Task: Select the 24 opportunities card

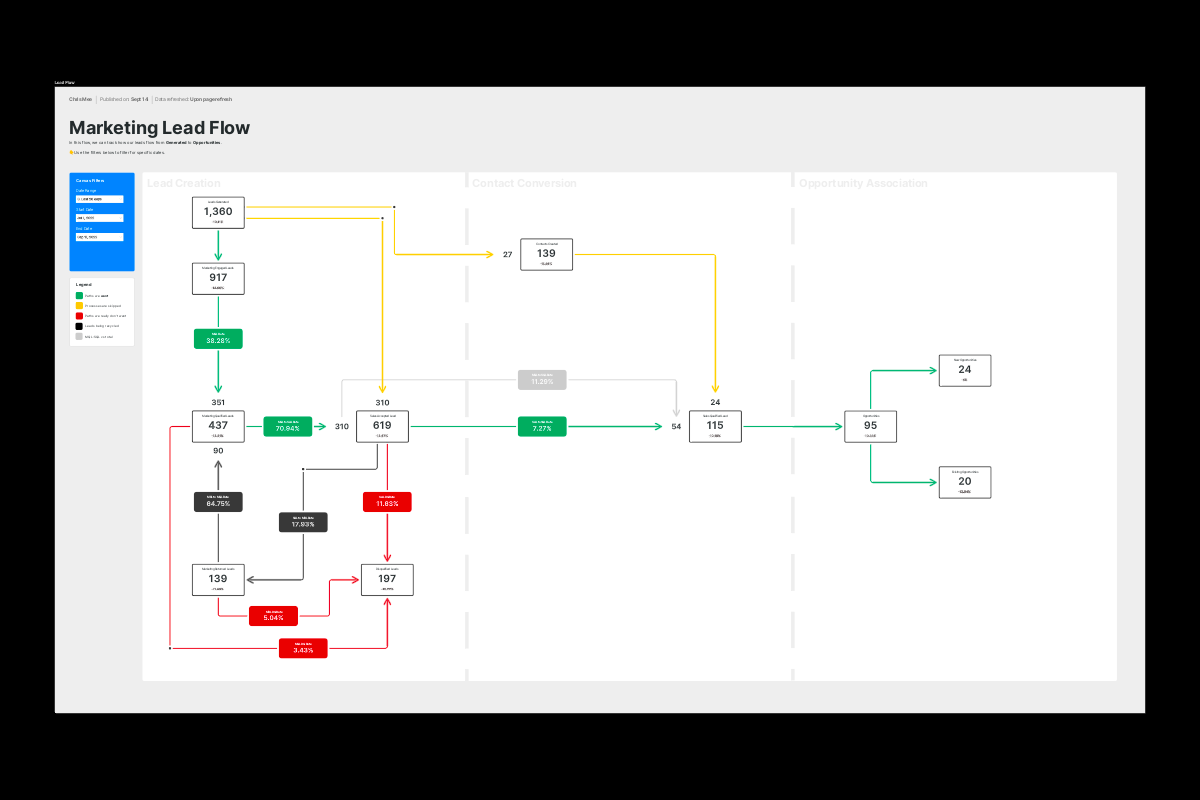Action: (x=964, y=370)
